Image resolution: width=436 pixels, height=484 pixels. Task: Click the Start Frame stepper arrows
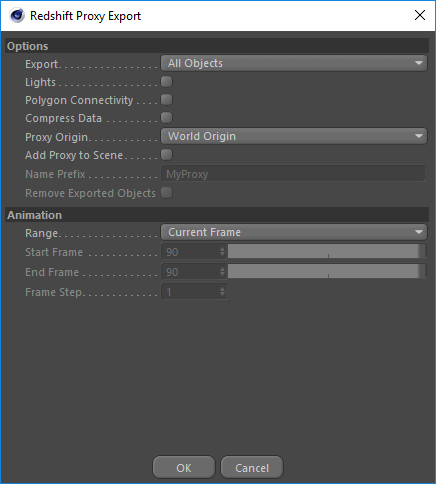point(222,252)
